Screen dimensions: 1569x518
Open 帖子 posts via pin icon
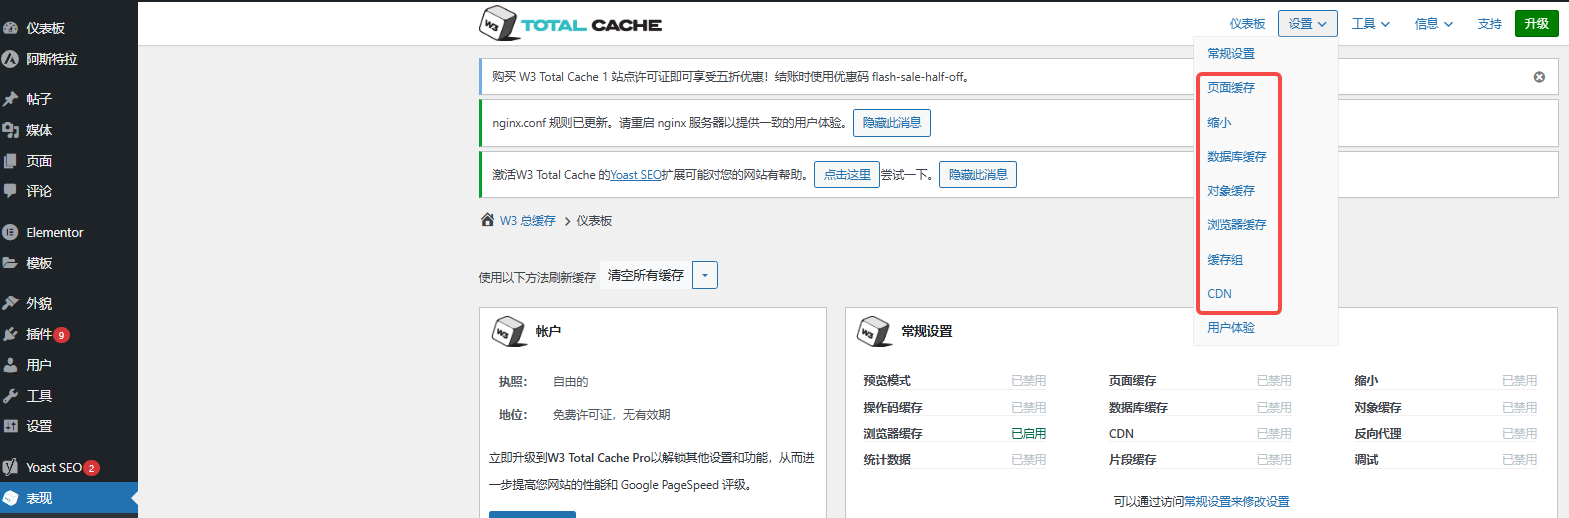tap(11, 99)
